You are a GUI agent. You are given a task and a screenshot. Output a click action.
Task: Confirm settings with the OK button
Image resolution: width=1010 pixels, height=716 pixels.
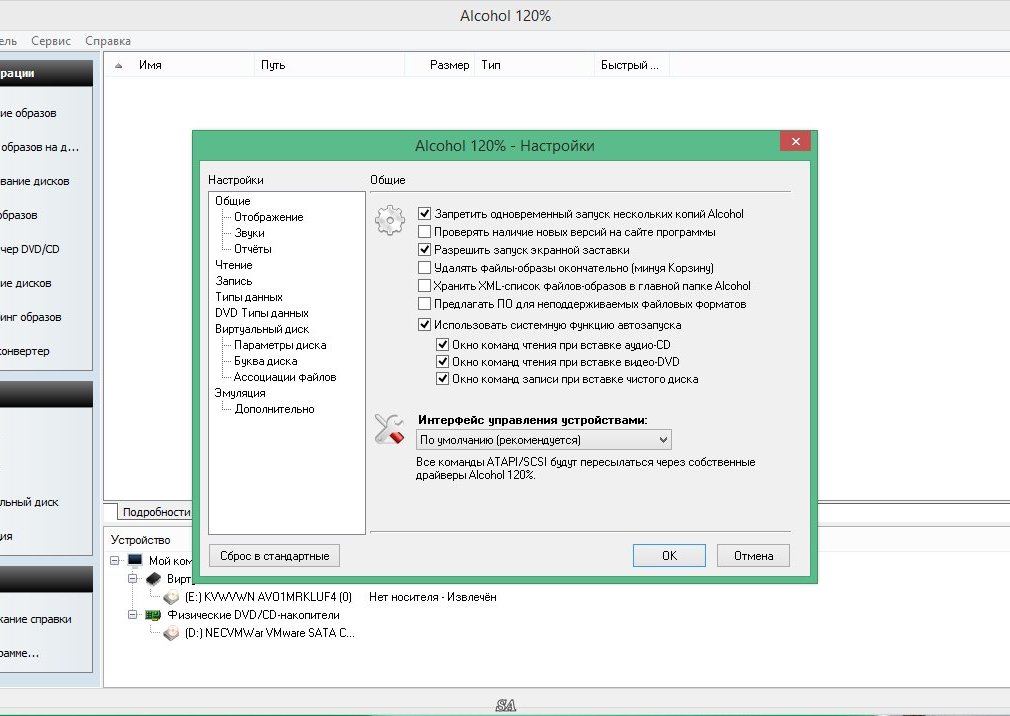click(669, 556)
